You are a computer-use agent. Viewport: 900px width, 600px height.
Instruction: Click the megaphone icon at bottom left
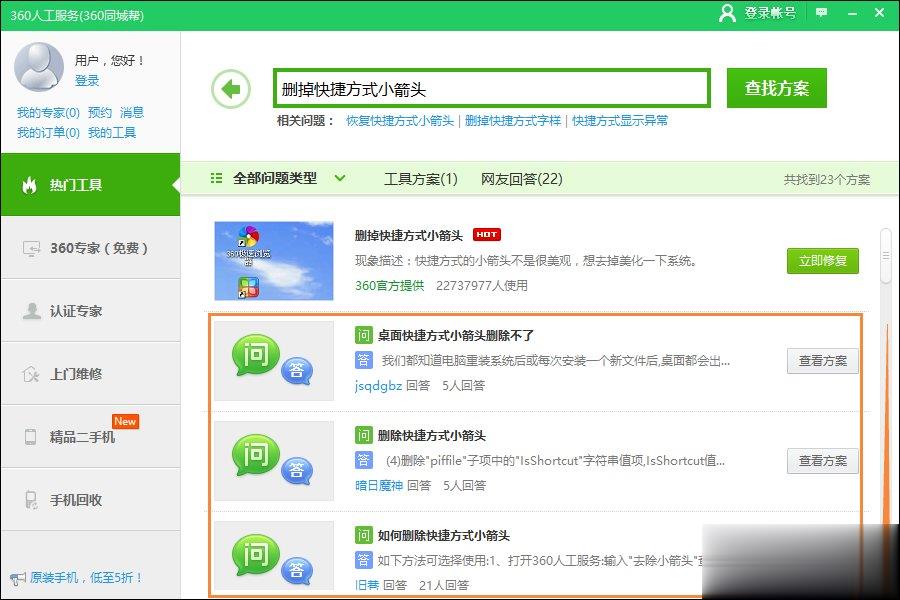18,578
